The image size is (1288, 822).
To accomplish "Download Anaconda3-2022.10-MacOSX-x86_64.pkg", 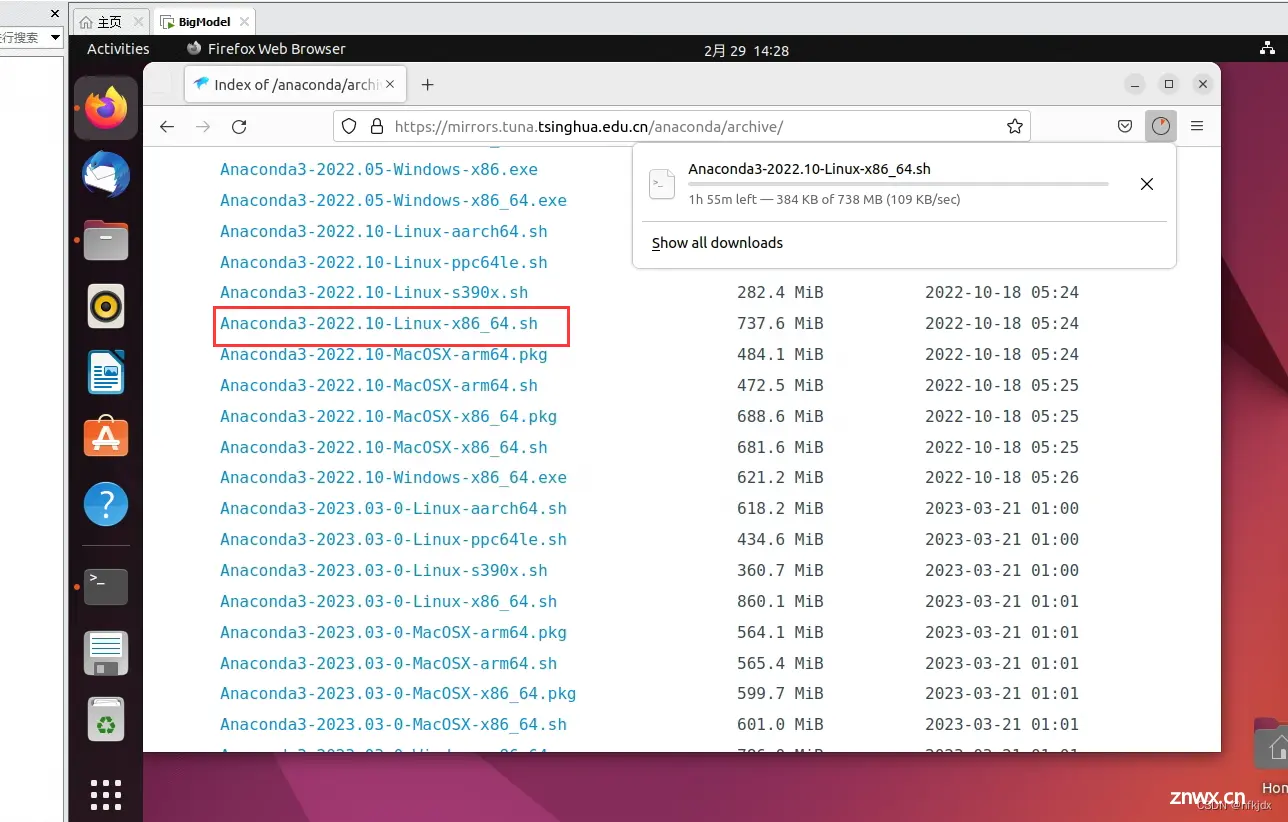I will [388, 417].
